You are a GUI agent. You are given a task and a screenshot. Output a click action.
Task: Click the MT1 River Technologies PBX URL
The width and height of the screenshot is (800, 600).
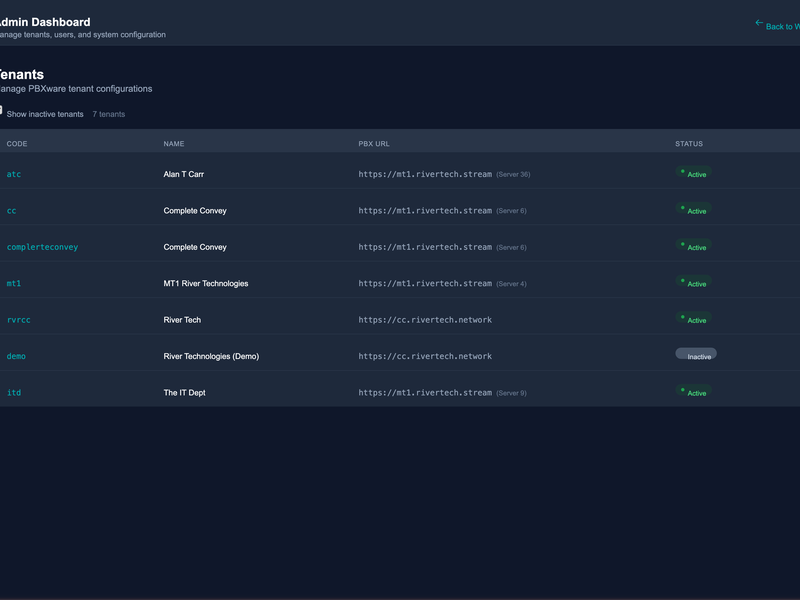coord(425,284)
